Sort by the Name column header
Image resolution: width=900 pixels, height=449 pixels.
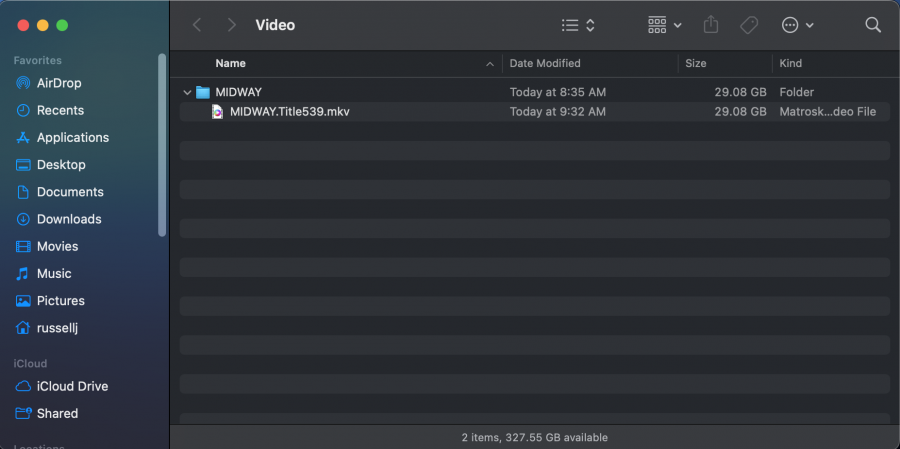(x=231, y=63)
